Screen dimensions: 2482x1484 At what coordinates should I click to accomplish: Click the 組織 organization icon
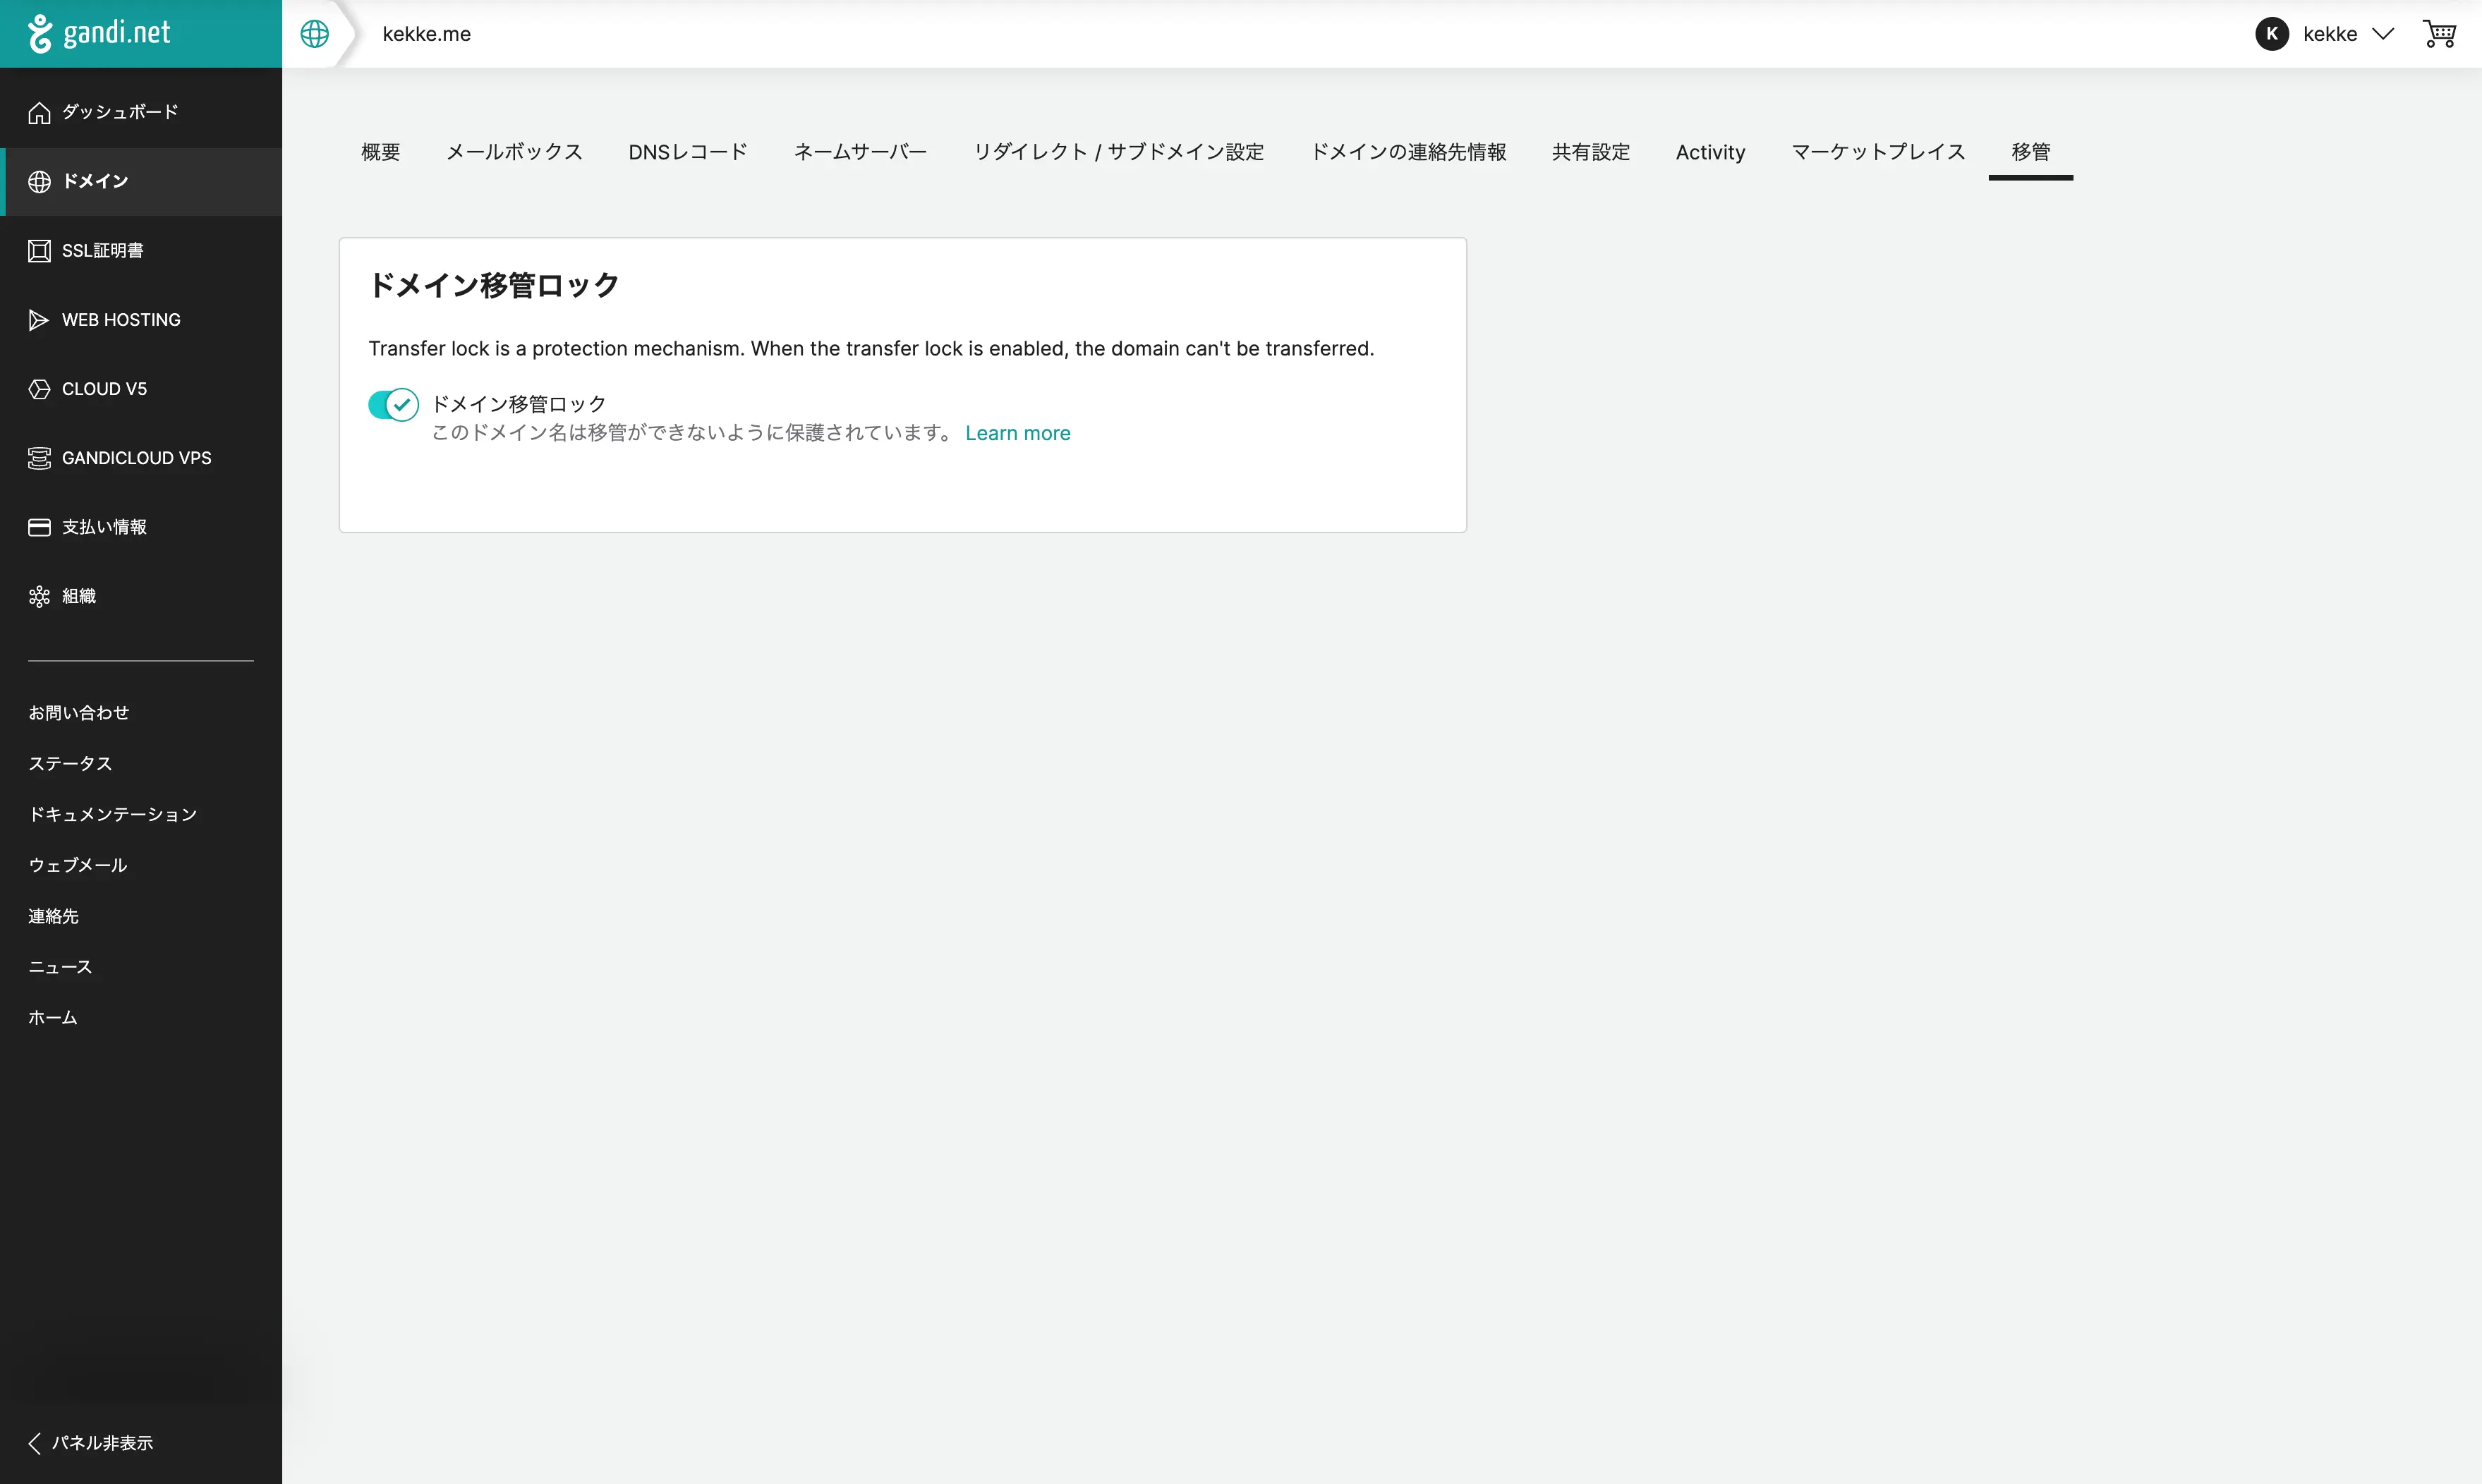[39, 597]
